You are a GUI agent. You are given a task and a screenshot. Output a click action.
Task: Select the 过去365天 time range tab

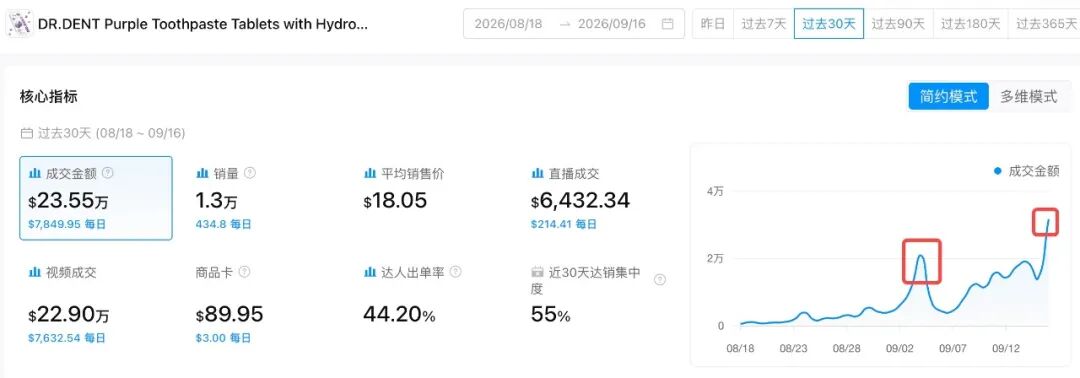[1044, 24]
